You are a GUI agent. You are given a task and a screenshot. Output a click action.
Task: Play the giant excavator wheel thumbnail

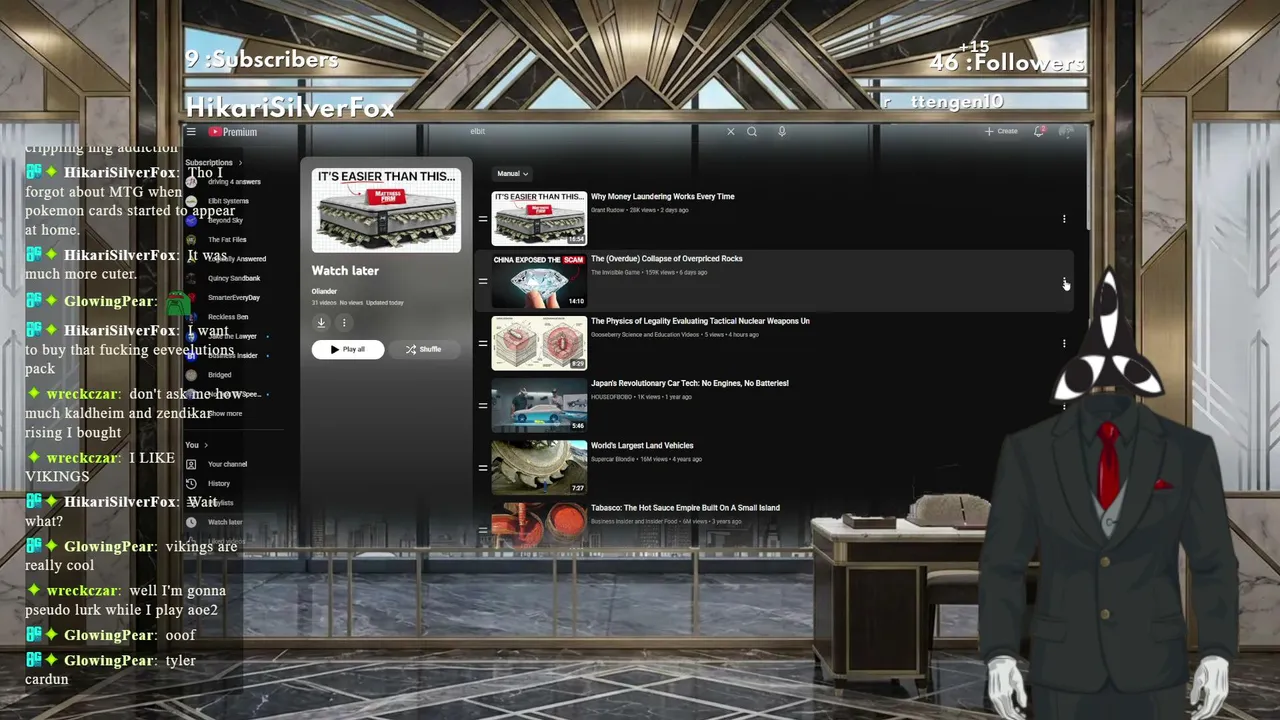tap(539, 468)
